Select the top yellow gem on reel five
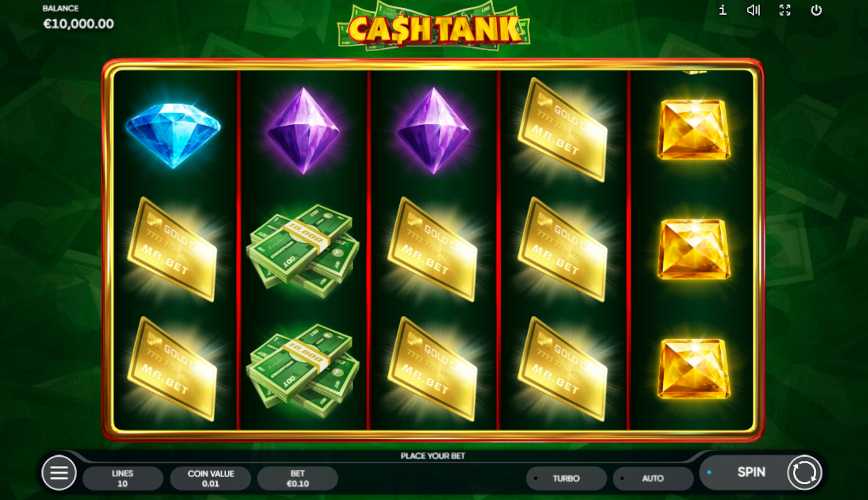 coord(693,130)
